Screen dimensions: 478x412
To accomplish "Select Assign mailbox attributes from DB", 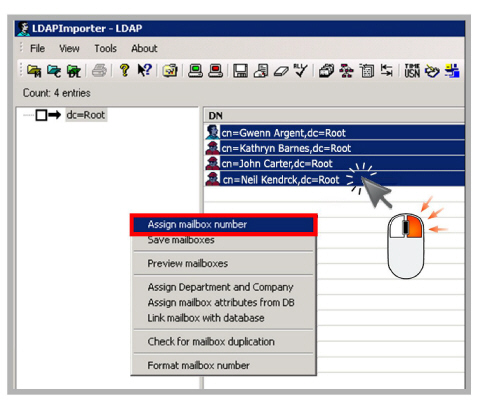I will pos(223,303).
